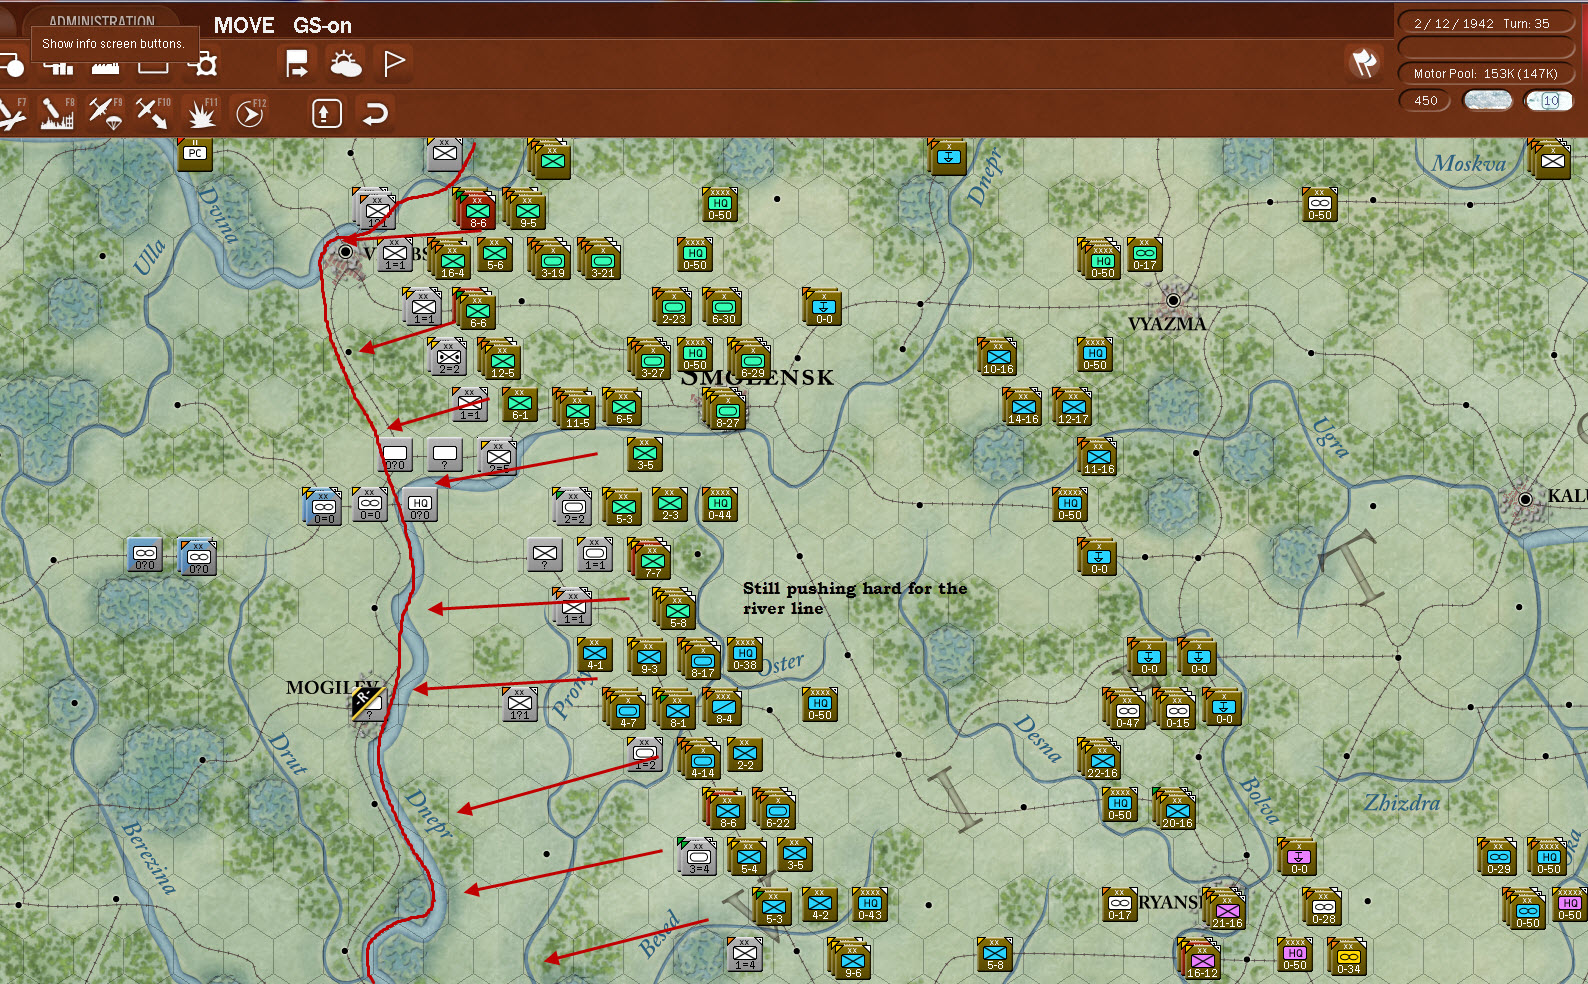Click the boxed up-arrow toolbar icon

coord(327,113)
